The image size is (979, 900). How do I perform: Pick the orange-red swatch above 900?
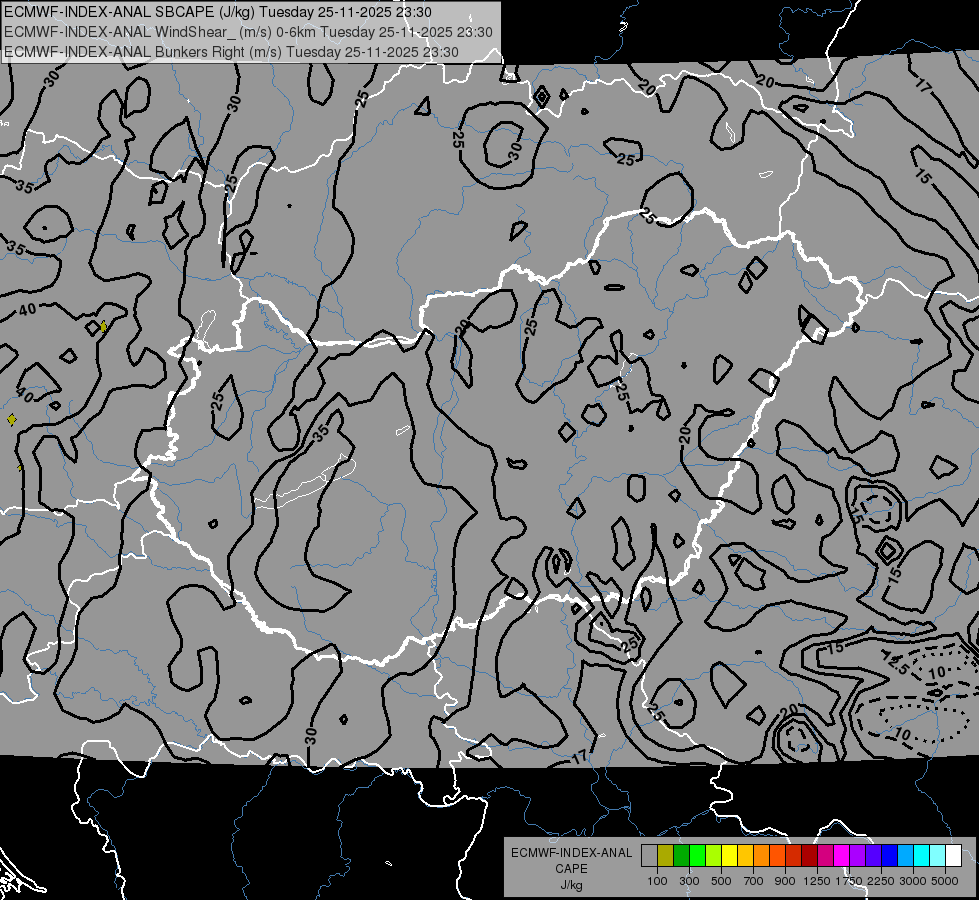tap(778, 855)
